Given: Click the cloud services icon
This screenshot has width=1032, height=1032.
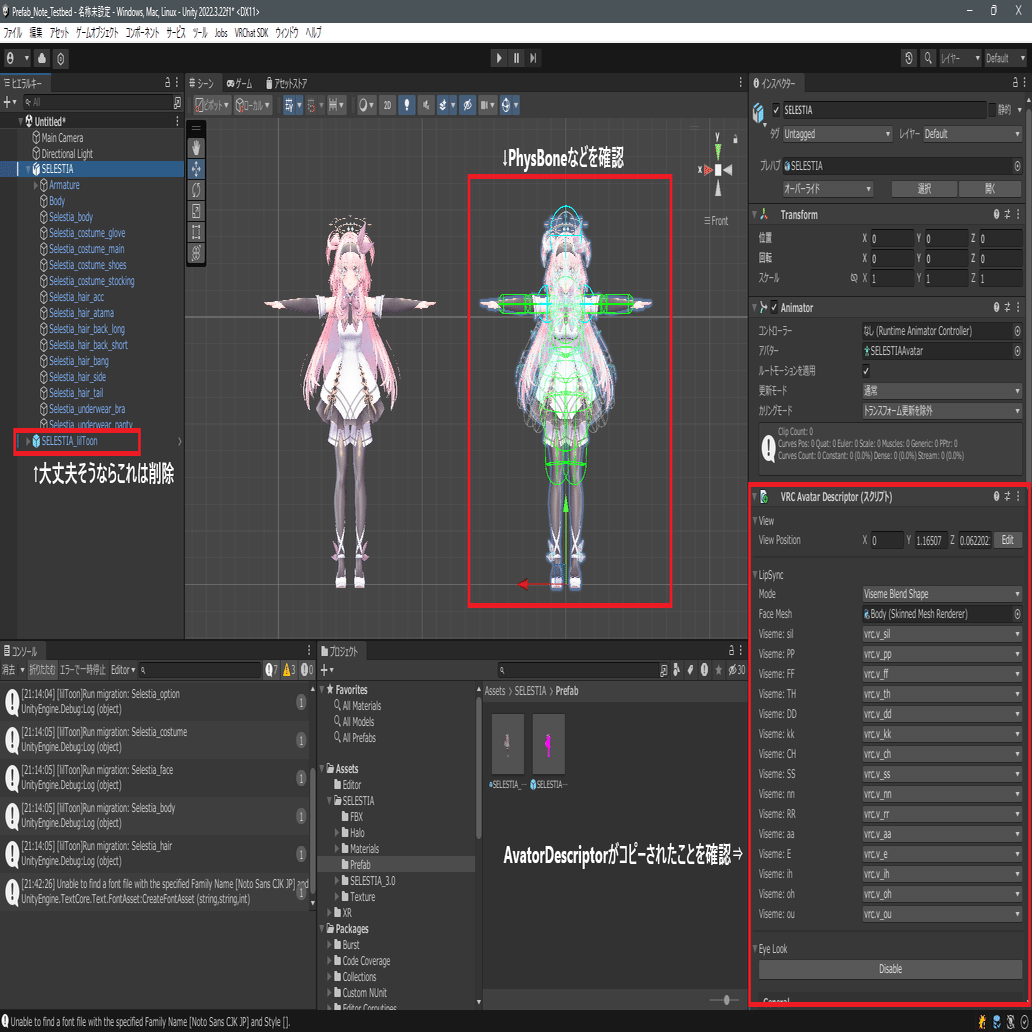Looking at the screenshot, I should [x=42, y=58].
